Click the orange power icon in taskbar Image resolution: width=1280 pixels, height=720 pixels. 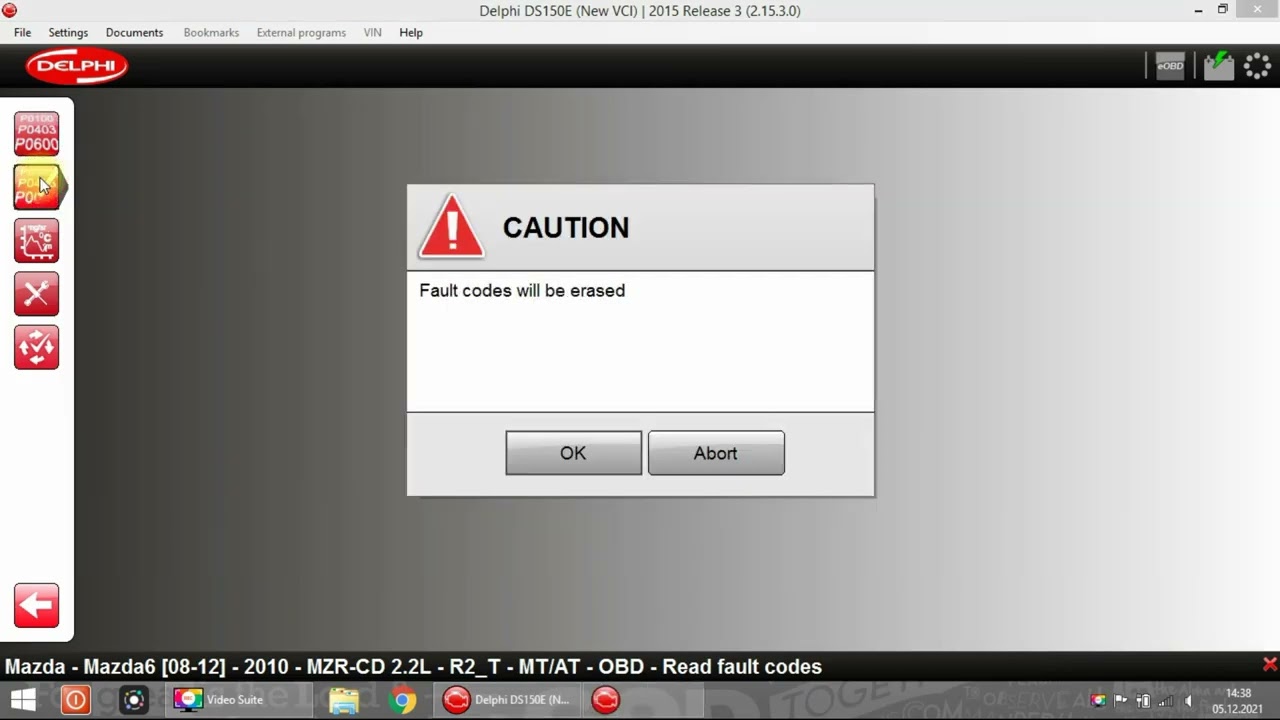pos(76,700)
